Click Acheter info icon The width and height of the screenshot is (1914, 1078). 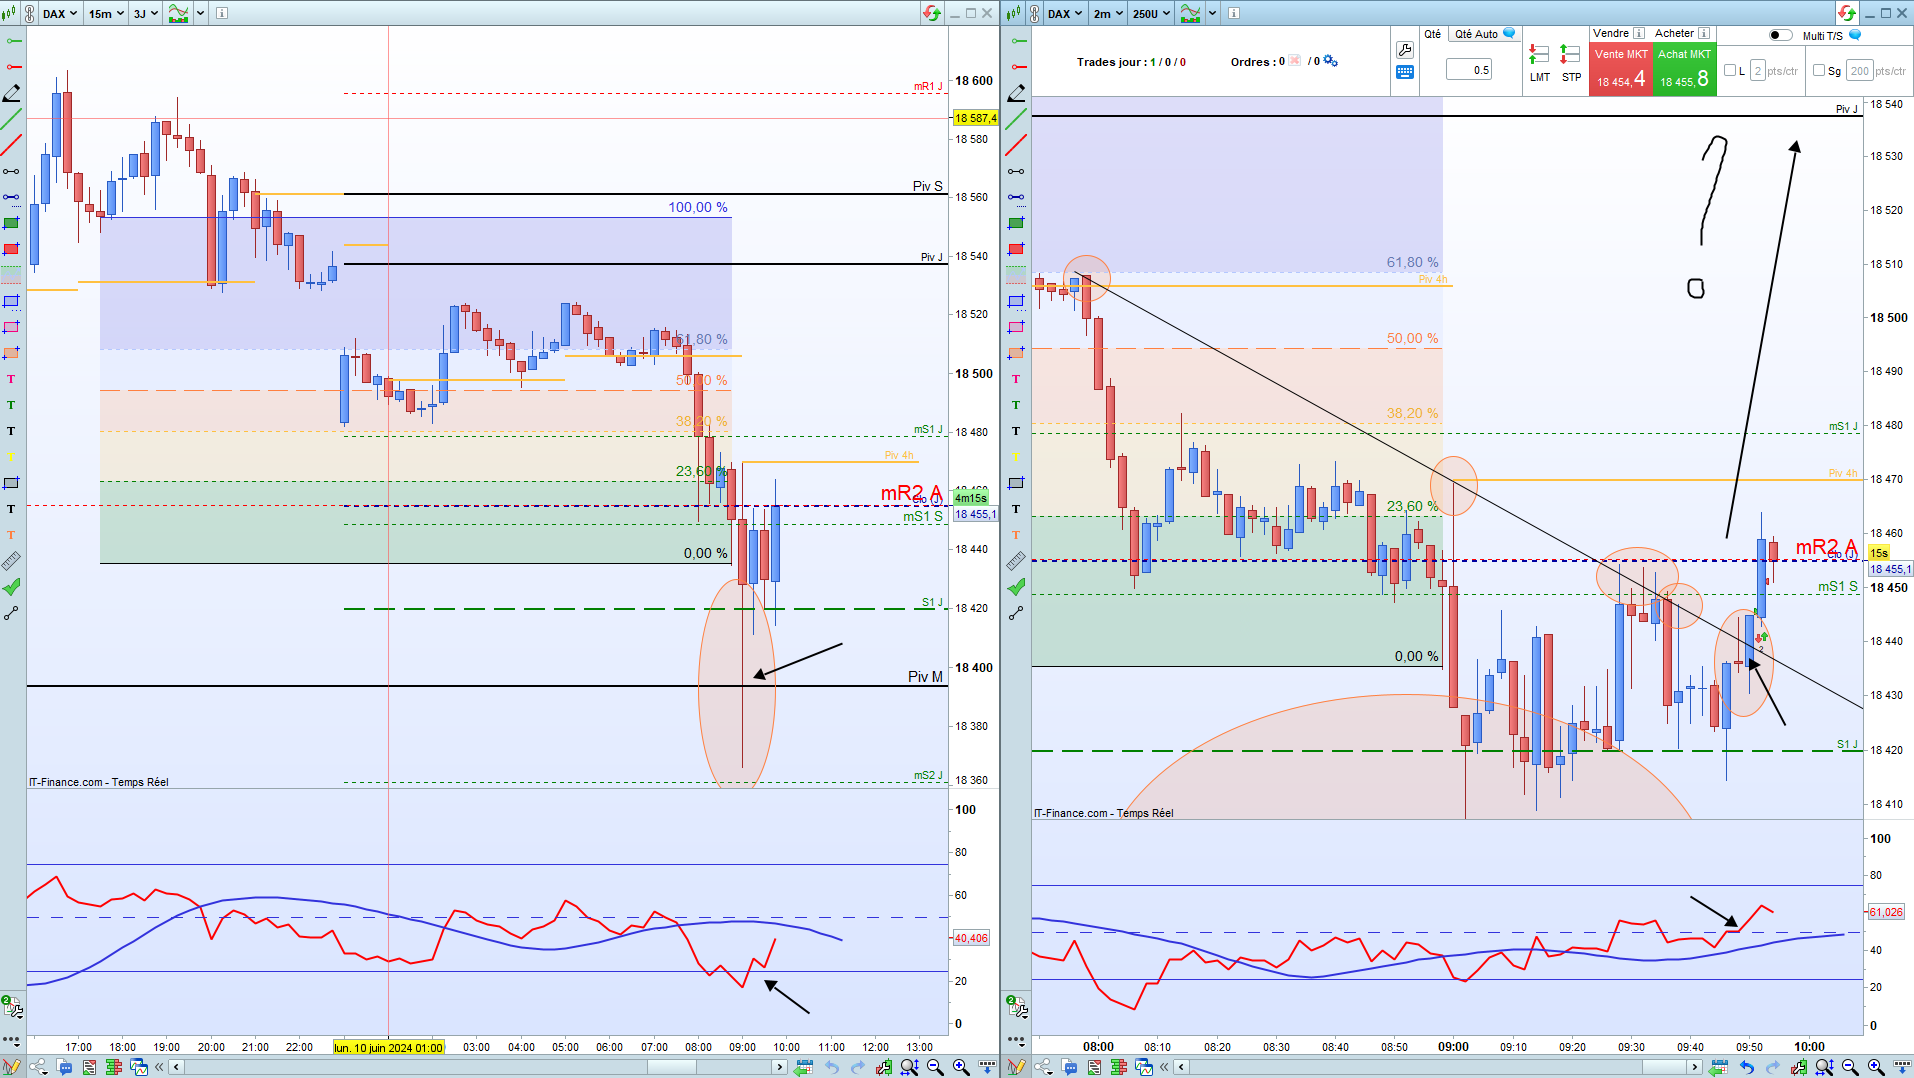coord(1704,33)
